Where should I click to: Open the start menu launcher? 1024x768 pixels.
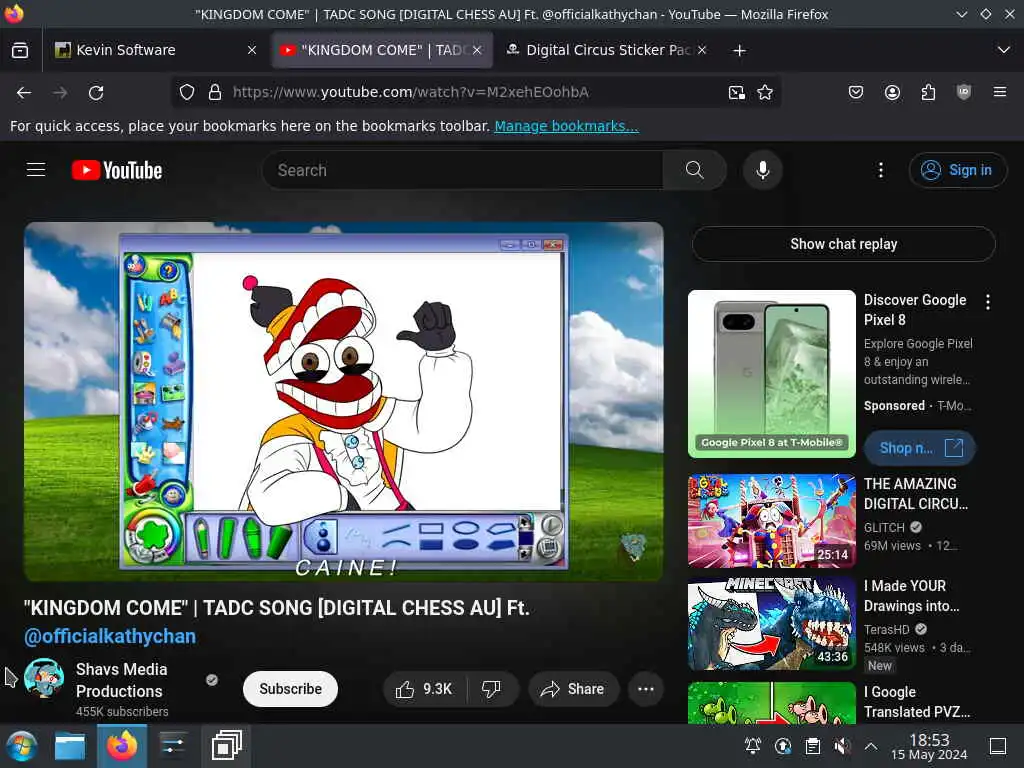22,746
